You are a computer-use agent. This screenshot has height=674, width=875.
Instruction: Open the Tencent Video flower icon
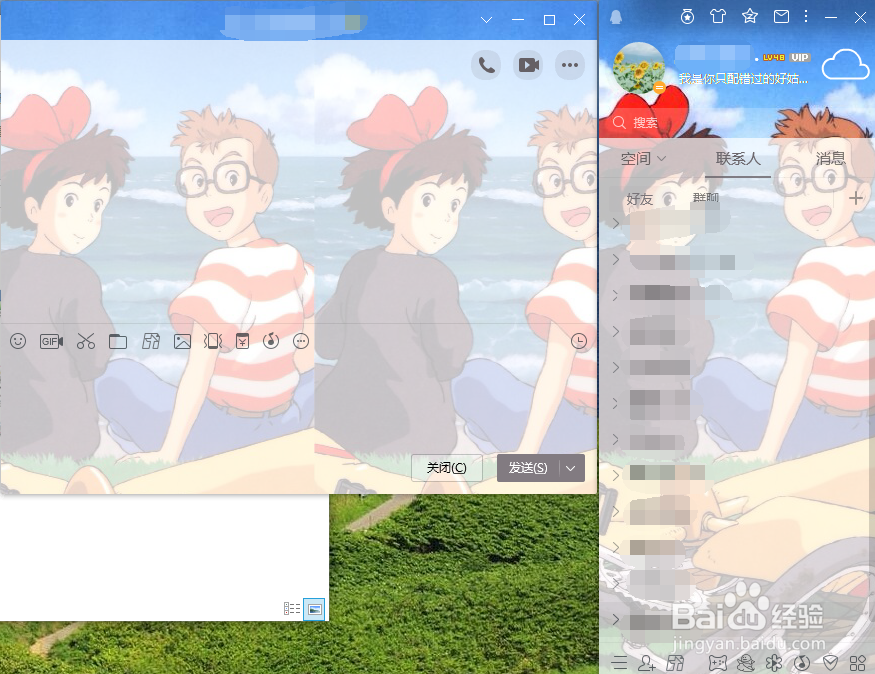tap(774, 663)
